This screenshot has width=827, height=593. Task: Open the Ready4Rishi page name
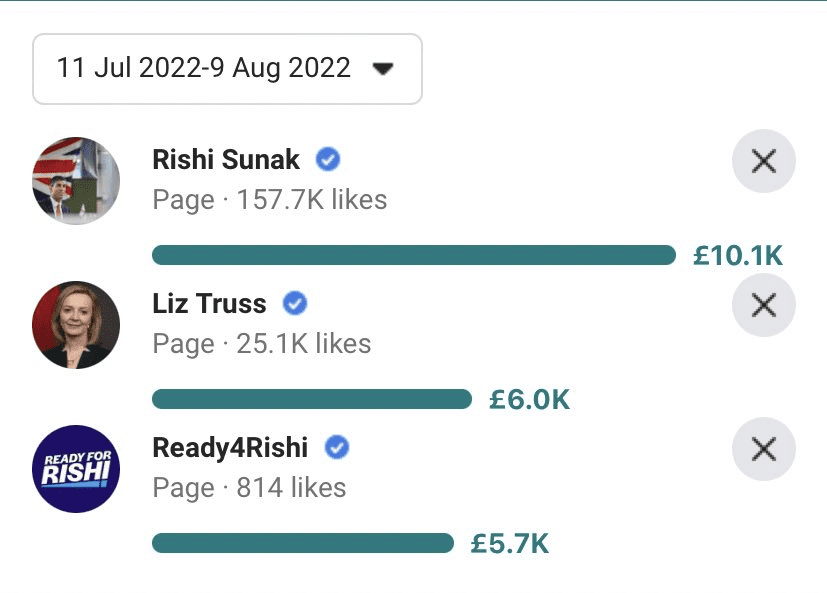[230, 447]
